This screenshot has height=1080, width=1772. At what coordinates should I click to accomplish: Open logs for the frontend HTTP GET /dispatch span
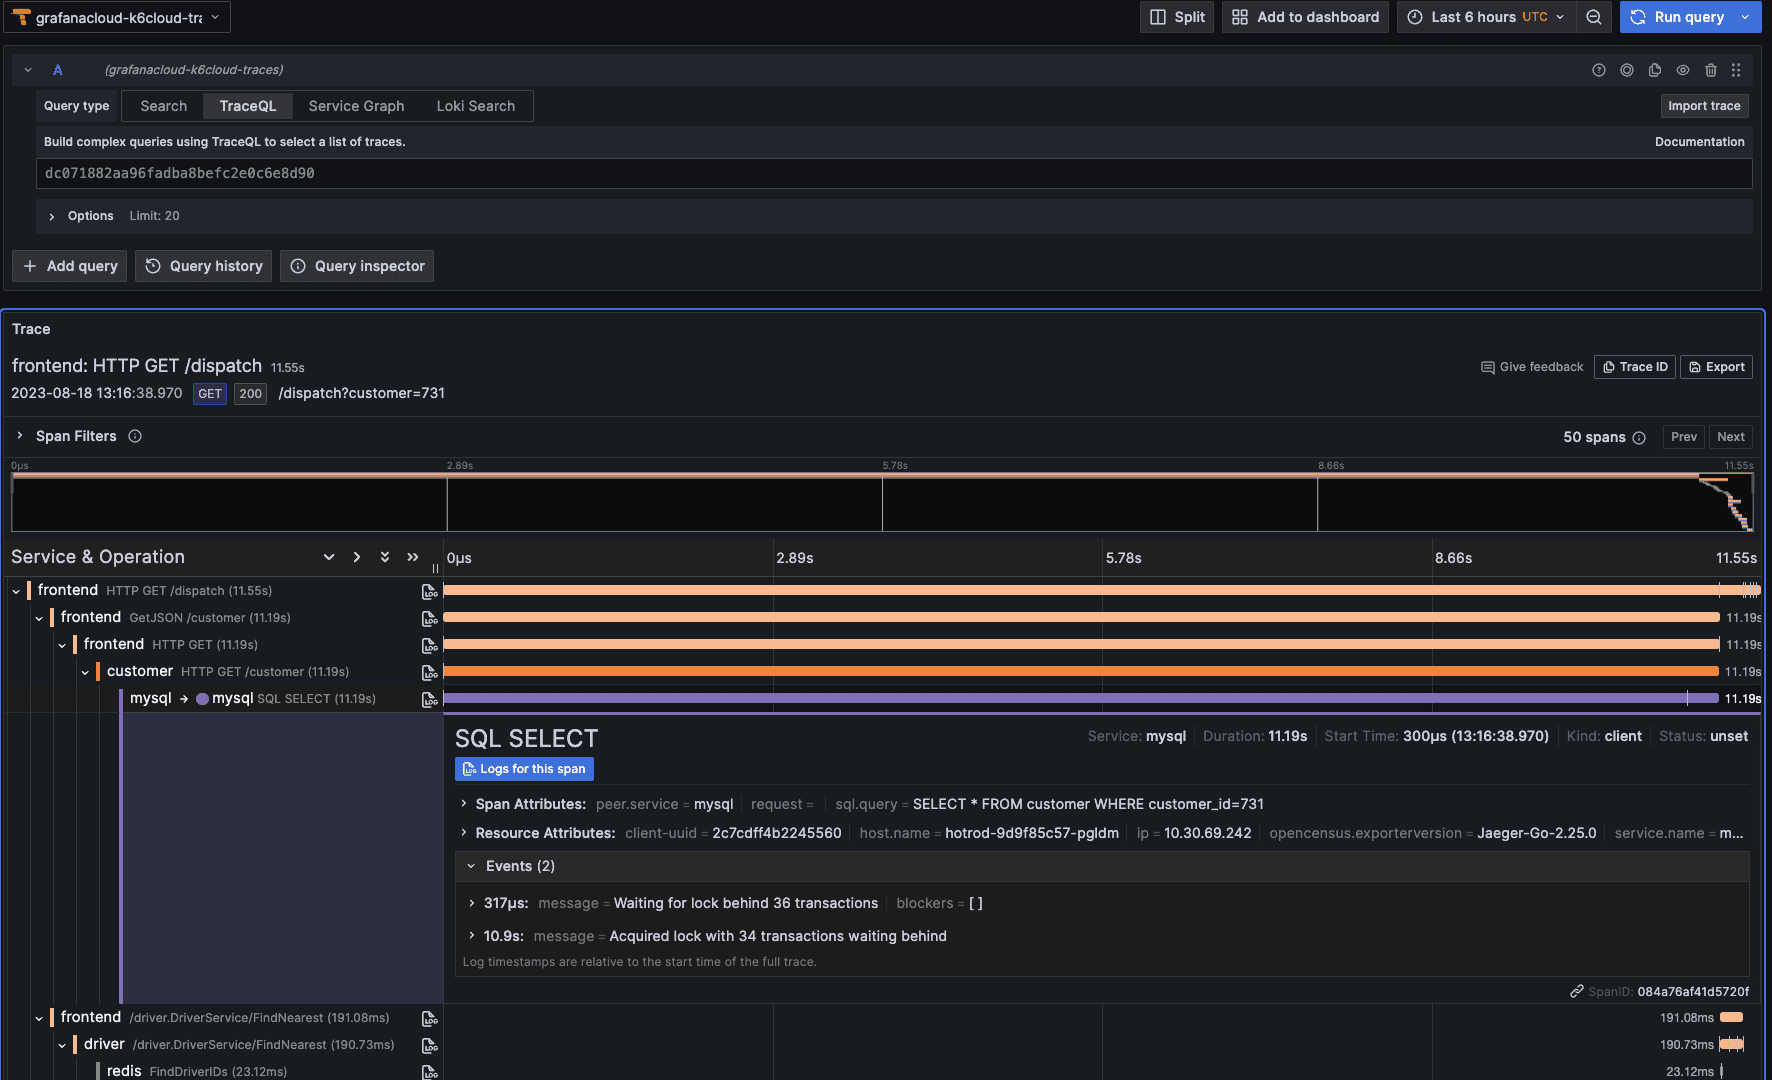429,591
